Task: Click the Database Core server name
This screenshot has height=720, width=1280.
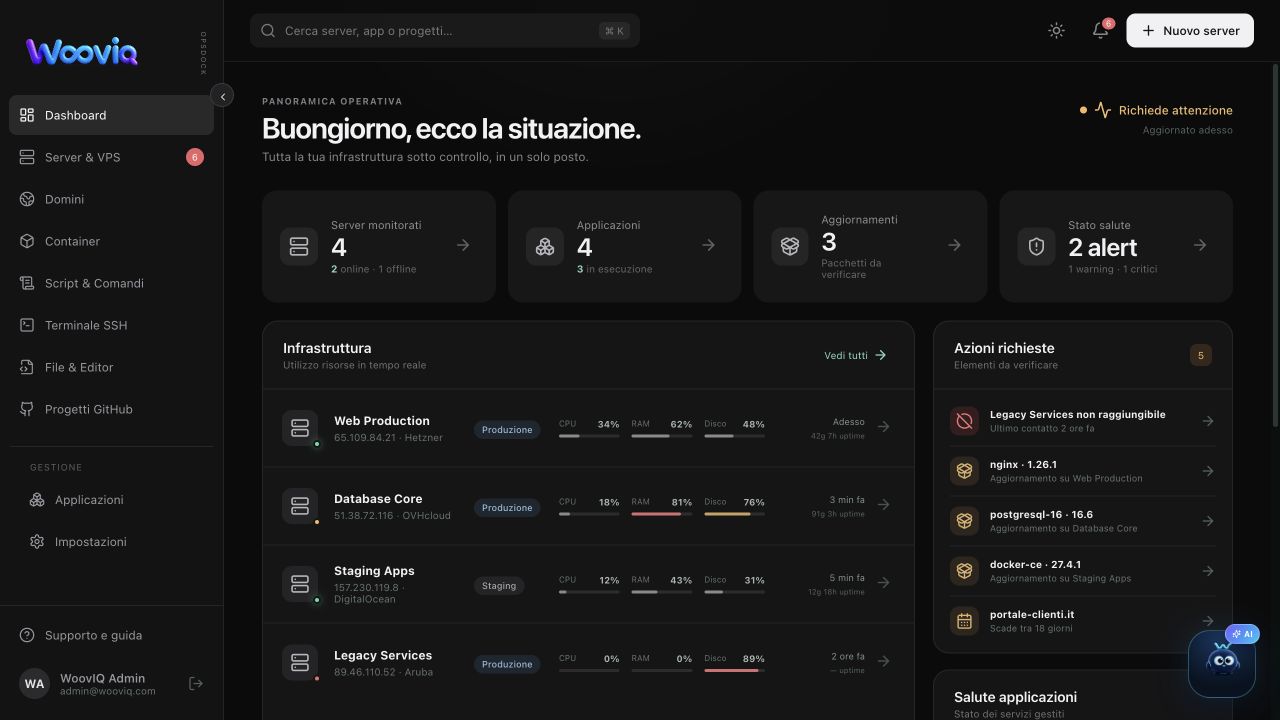Action: tap(378, 499)
